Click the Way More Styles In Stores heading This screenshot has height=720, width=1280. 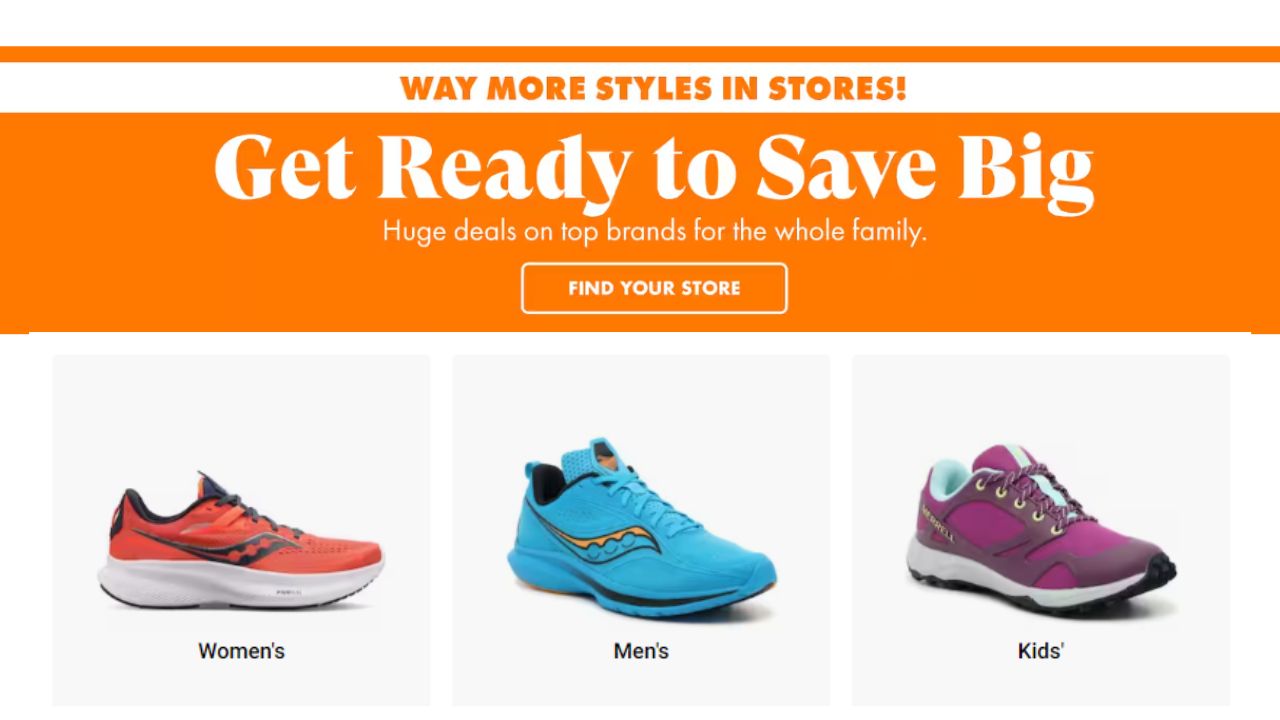click(653, 88)
